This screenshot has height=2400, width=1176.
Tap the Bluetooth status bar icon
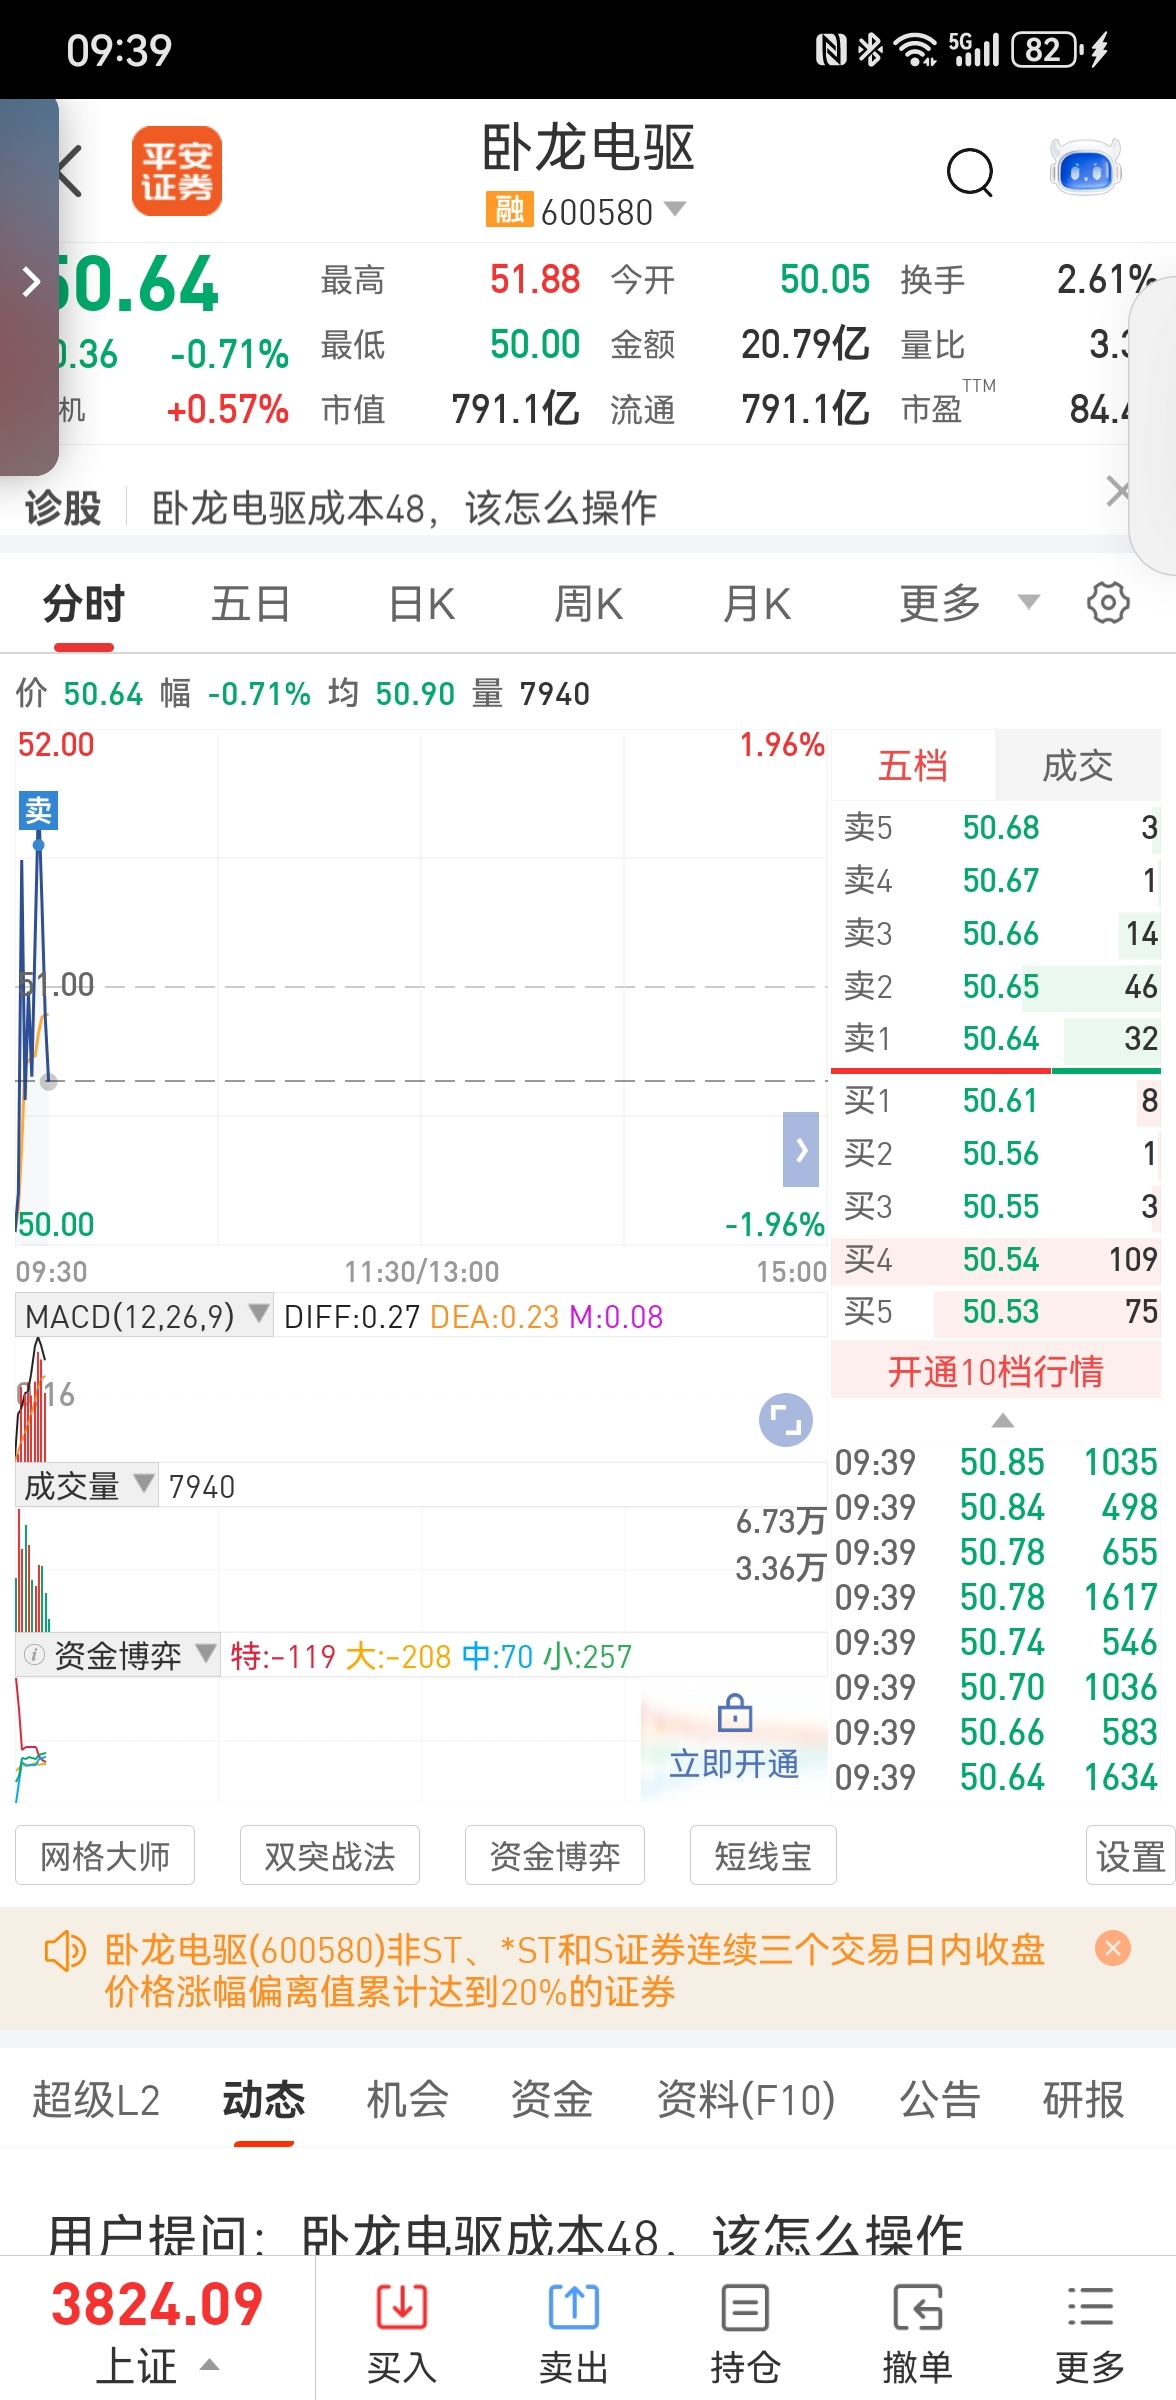pyautogui.click(x=871, y=49)
